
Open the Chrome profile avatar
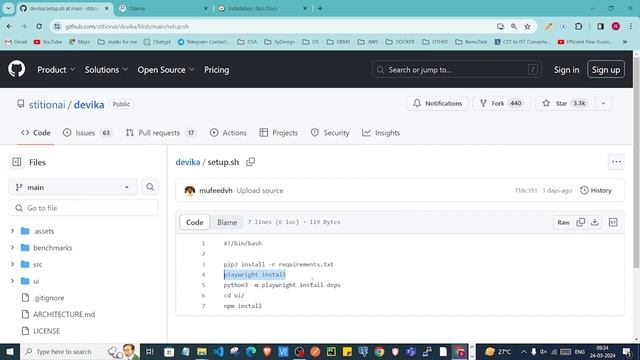[x=616, y=26]
